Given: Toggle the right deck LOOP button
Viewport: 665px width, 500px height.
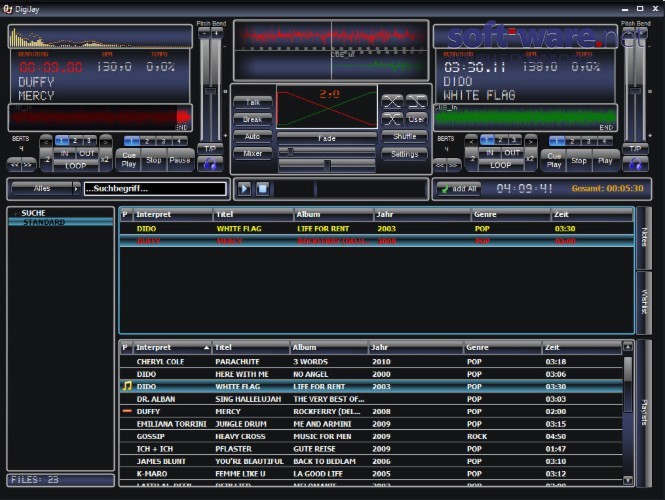Looking at the screenshot, I should [501, 165].
